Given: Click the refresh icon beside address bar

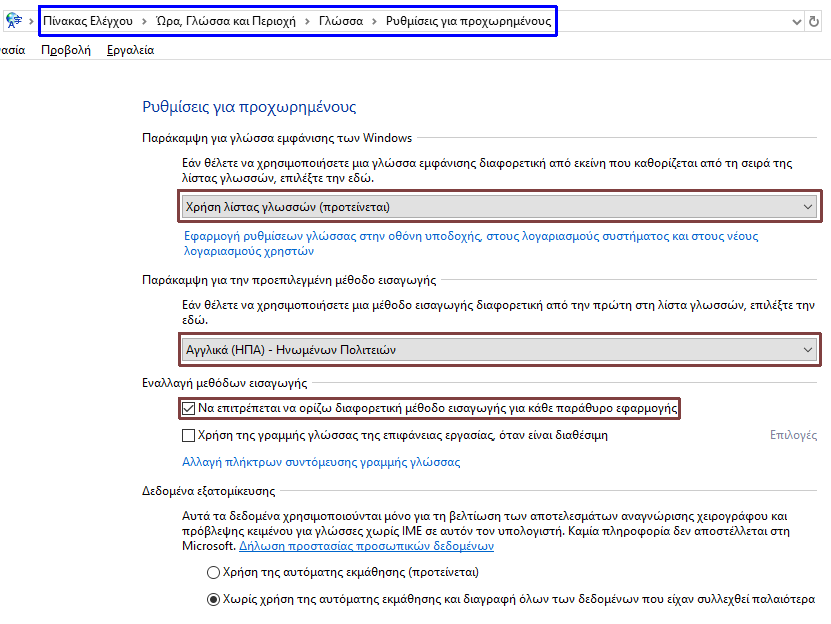Looking at the screenshot, I should pyautogui.click(x=814, y=22).
